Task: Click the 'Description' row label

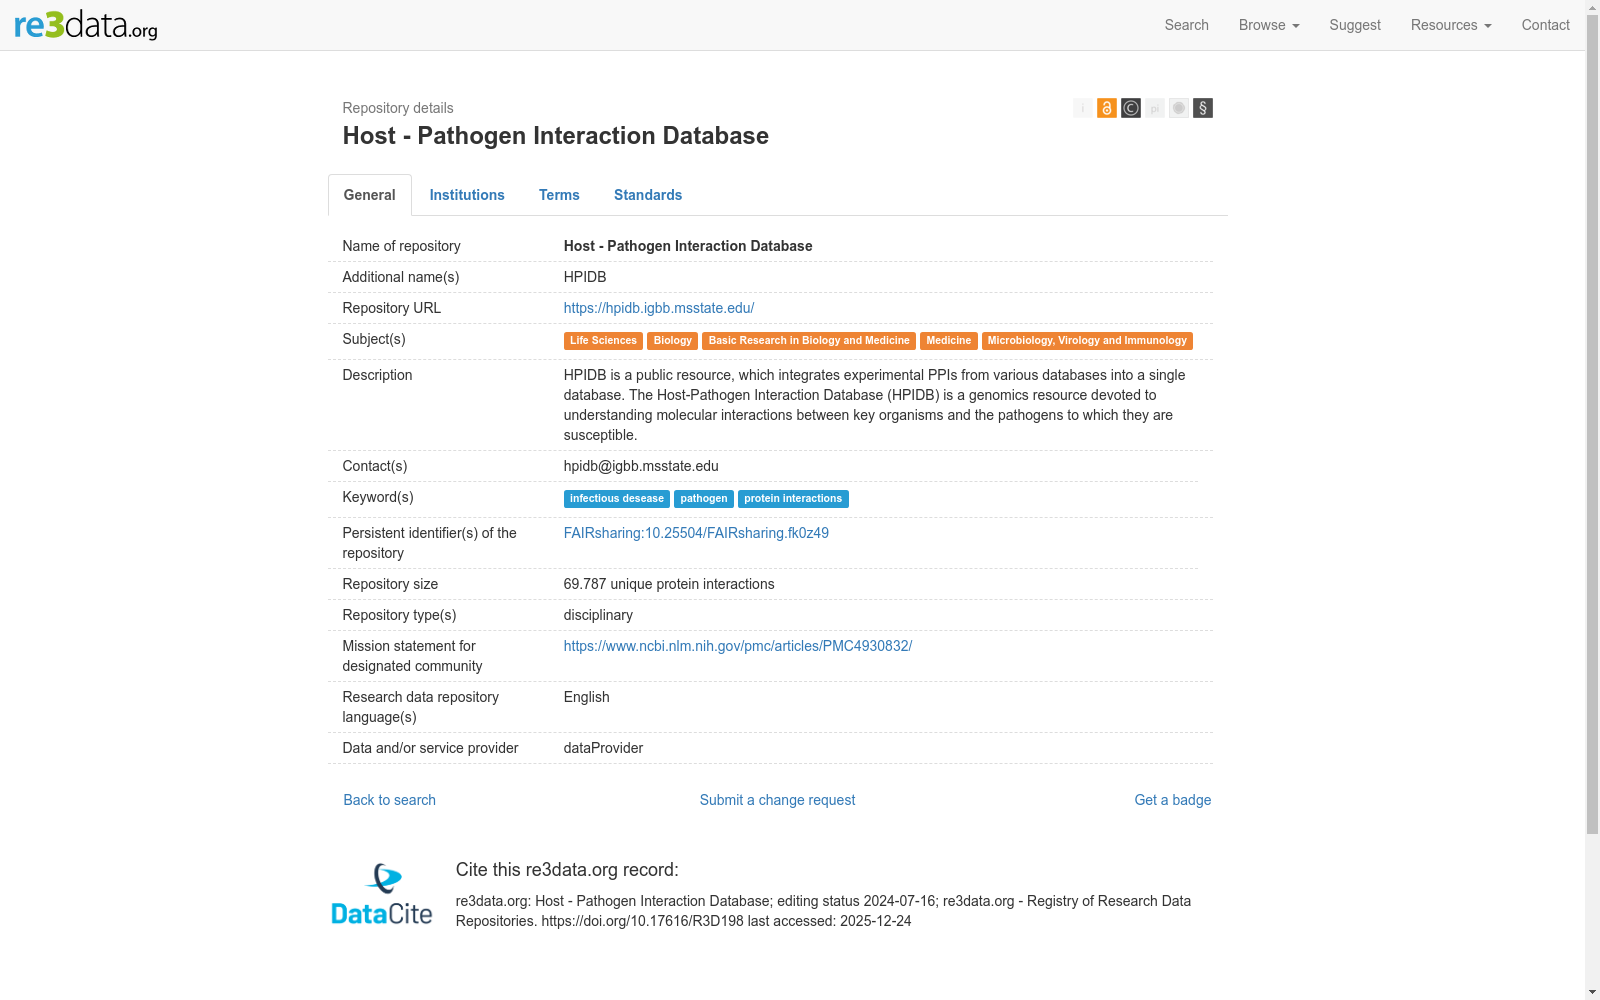Action: [x=377, y=375]
